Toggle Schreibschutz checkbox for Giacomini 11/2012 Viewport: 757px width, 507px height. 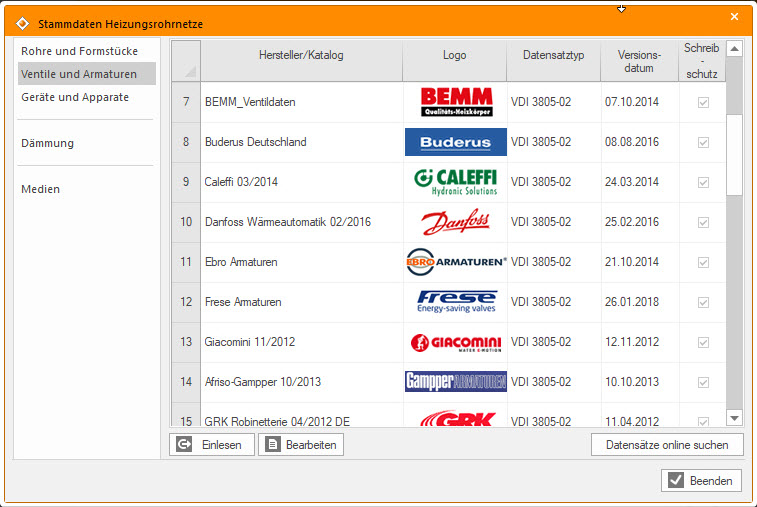tap(703, 342)
